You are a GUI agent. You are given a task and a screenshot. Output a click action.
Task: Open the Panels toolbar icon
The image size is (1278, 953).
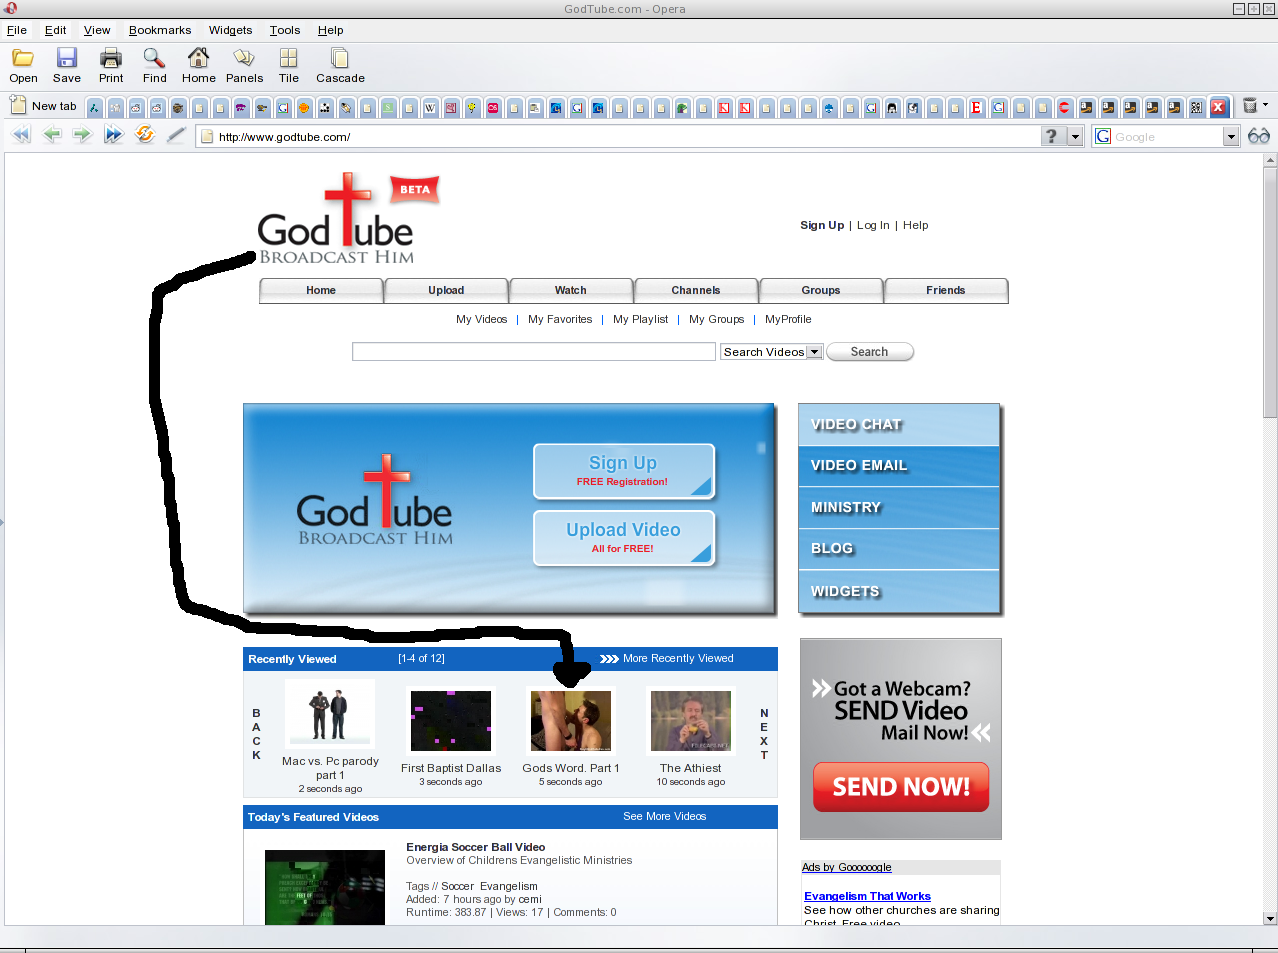pyautogui.click(x=244, y=65)
